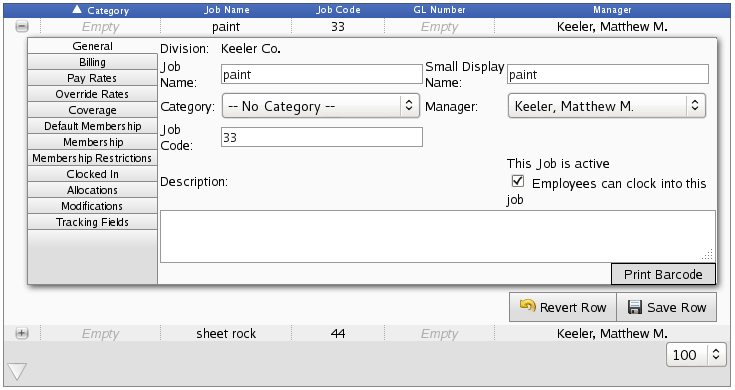Expand the sheet rock job row
Screen dimensions: 735x390
click(x=22, y=333)
